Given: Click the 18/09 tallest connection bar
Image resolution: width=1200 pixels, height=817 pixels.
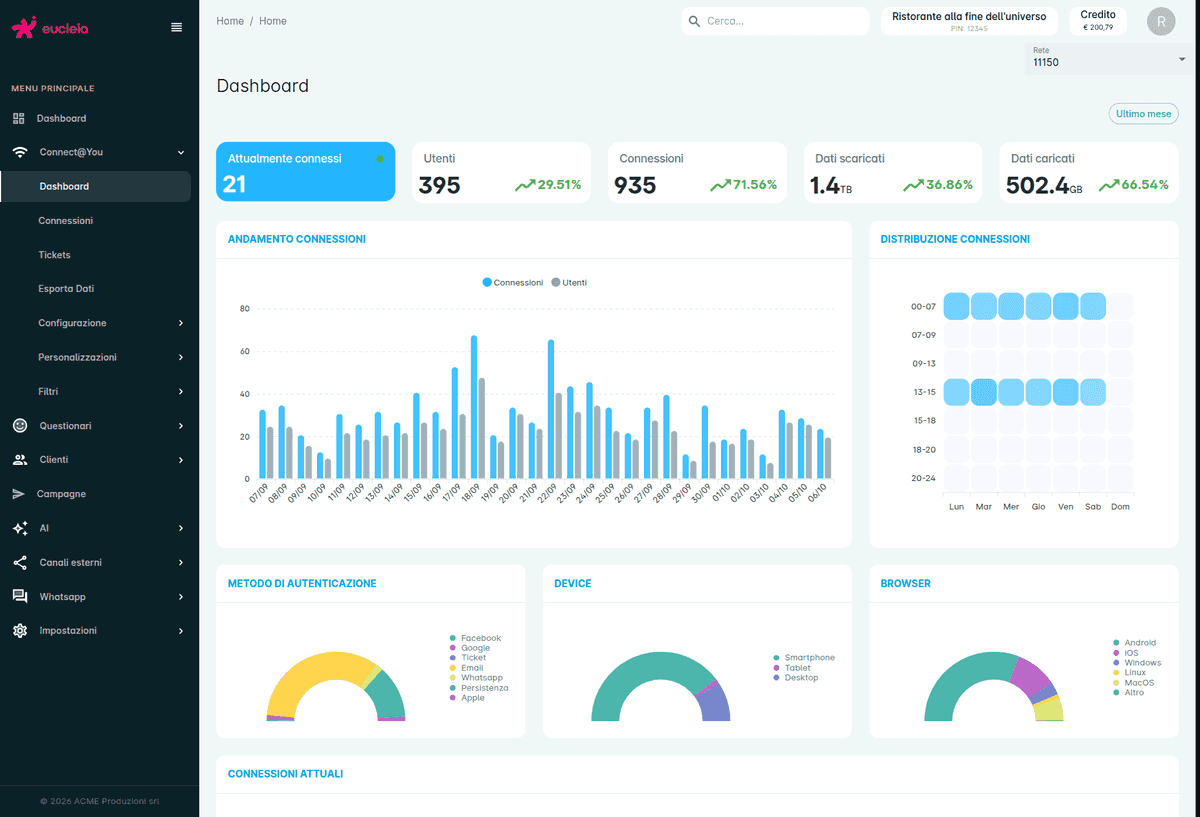Looking at the screenshot, I should tap(474, 408).
